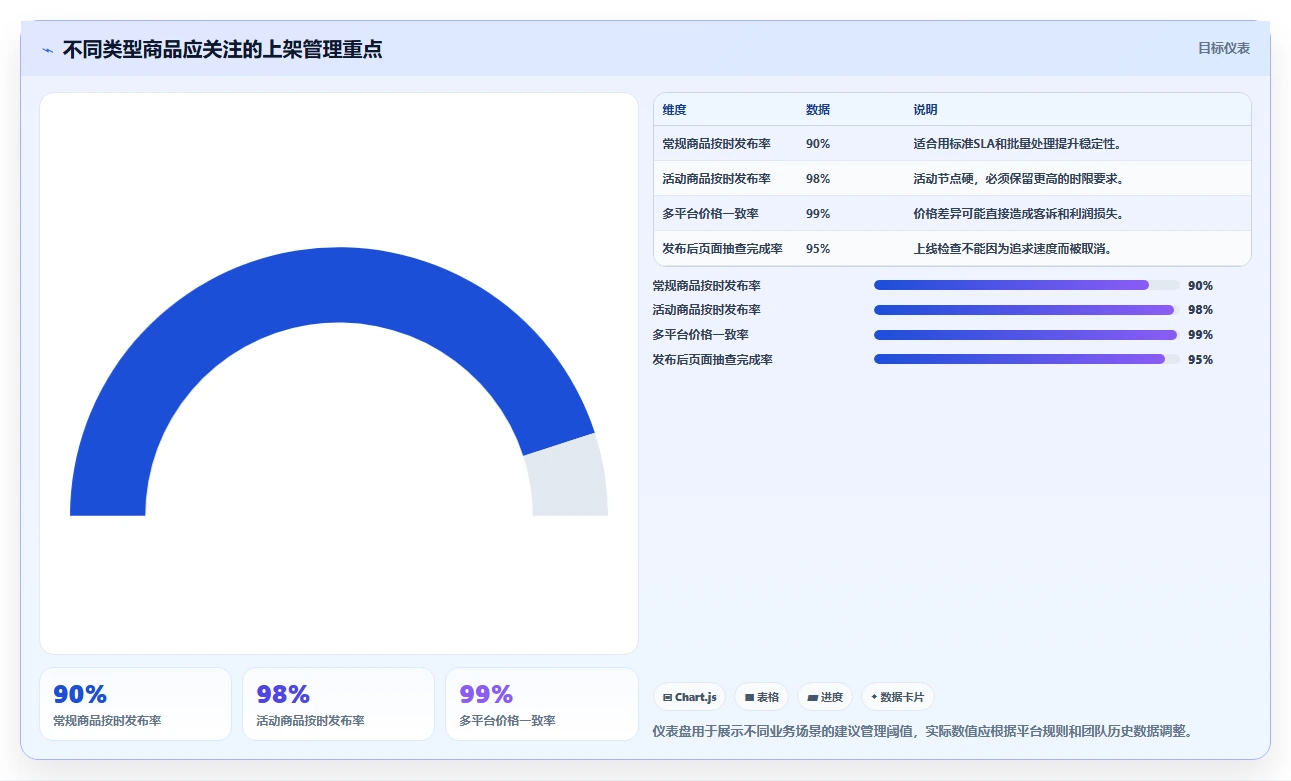Click the 98% 活动商品按时发布率 stat card
Viewport: 1291px width, 781px height.
pyautogui.click(x=338, y=704)
